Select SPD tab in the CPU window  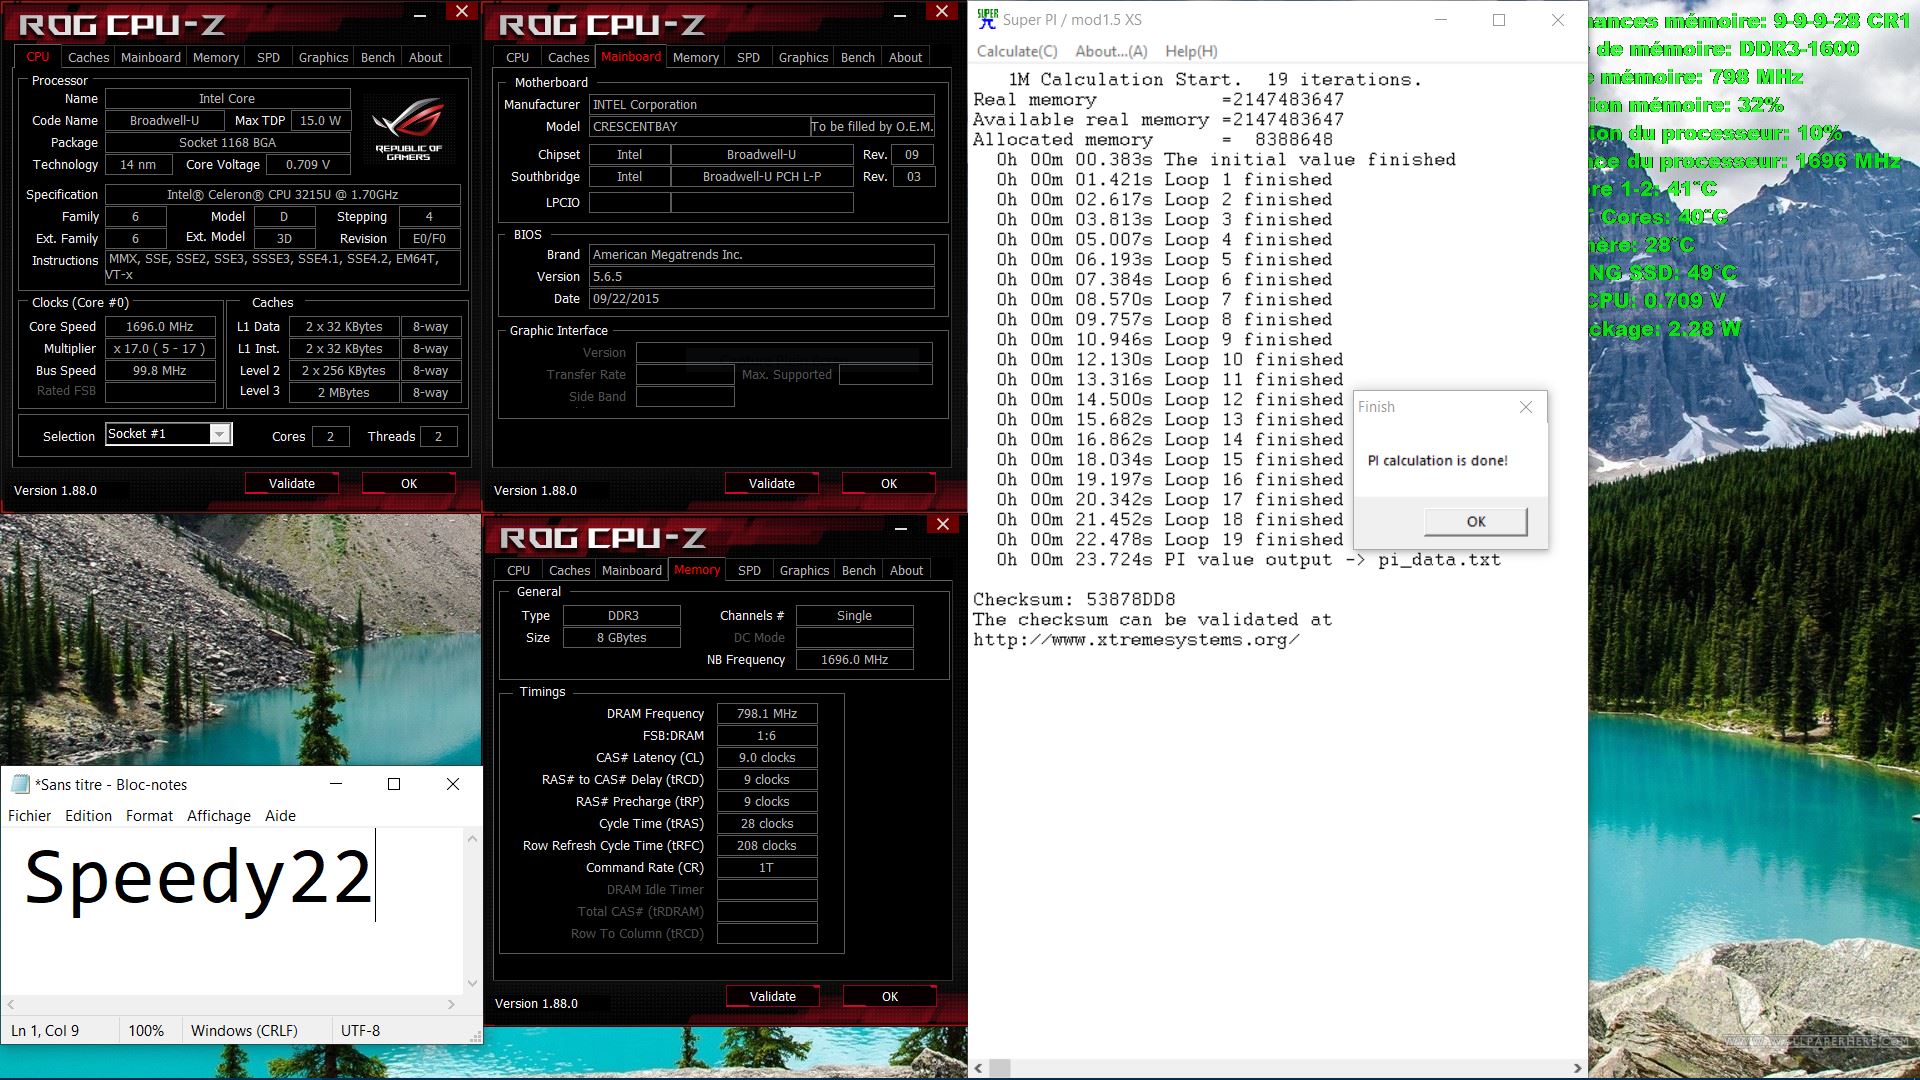tap(268, 58)
